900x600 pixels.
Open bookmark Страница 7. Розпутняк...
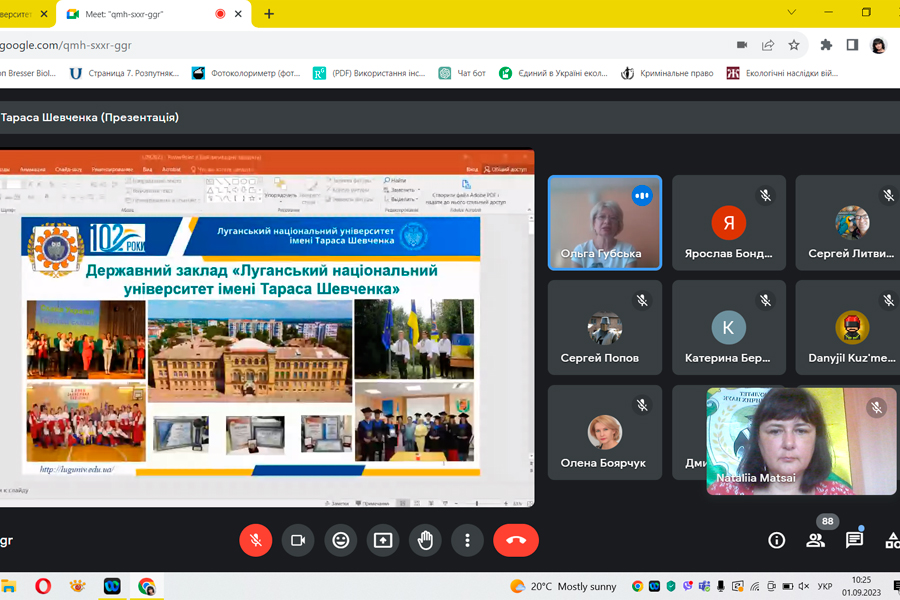coord(124,73)
